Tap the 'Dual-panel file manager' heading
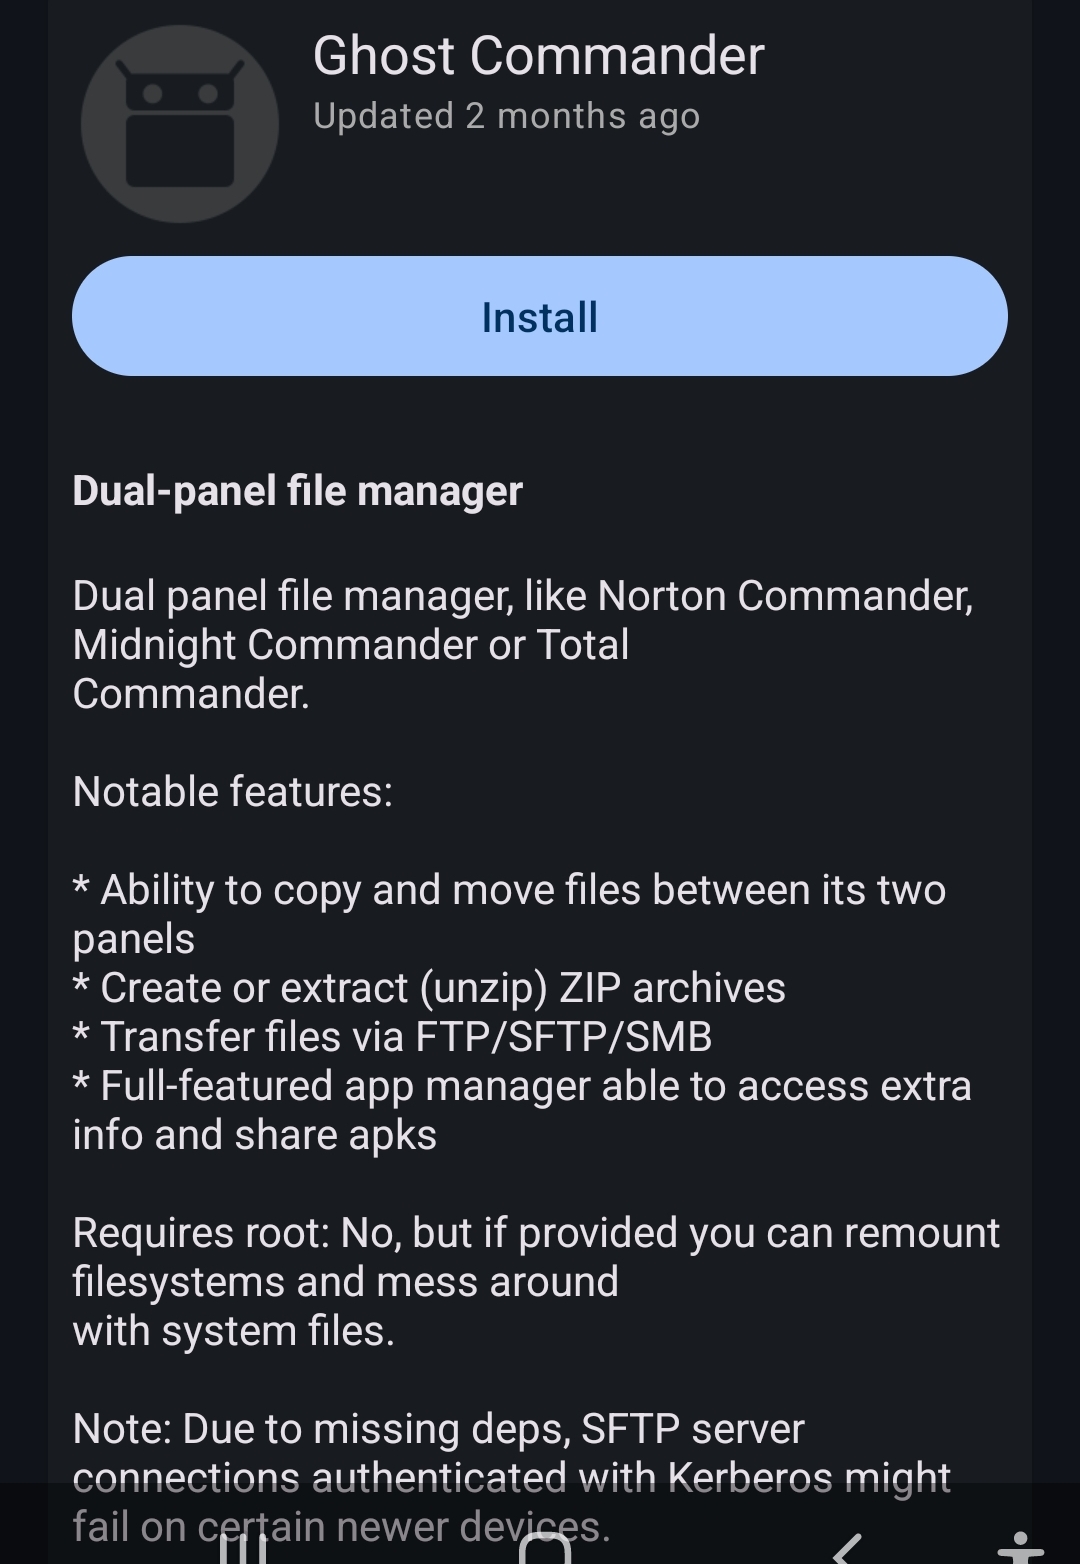The width and height of the screenshot is (1080, 1564). coord(298,491)
